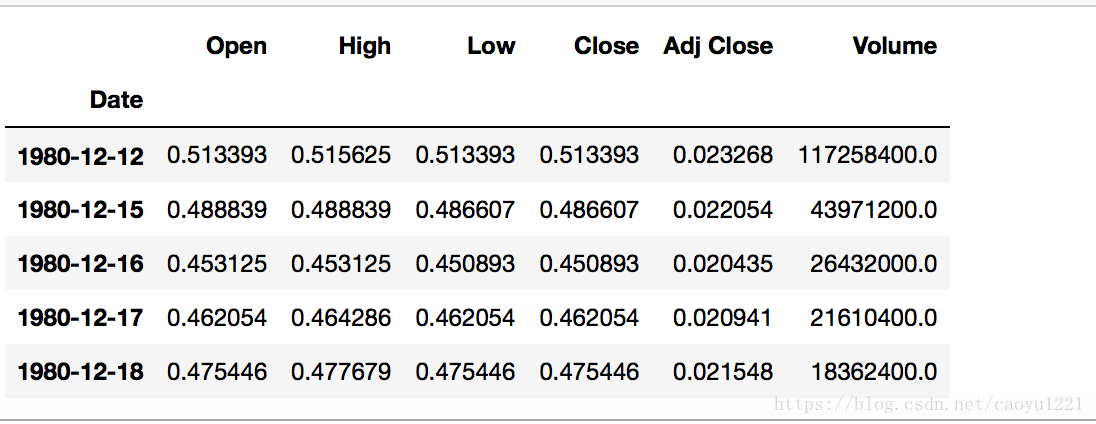The width and height of the screenshot is (1096, 424).
Task: Select the 1980-12-16 row label
Action: 80,264
